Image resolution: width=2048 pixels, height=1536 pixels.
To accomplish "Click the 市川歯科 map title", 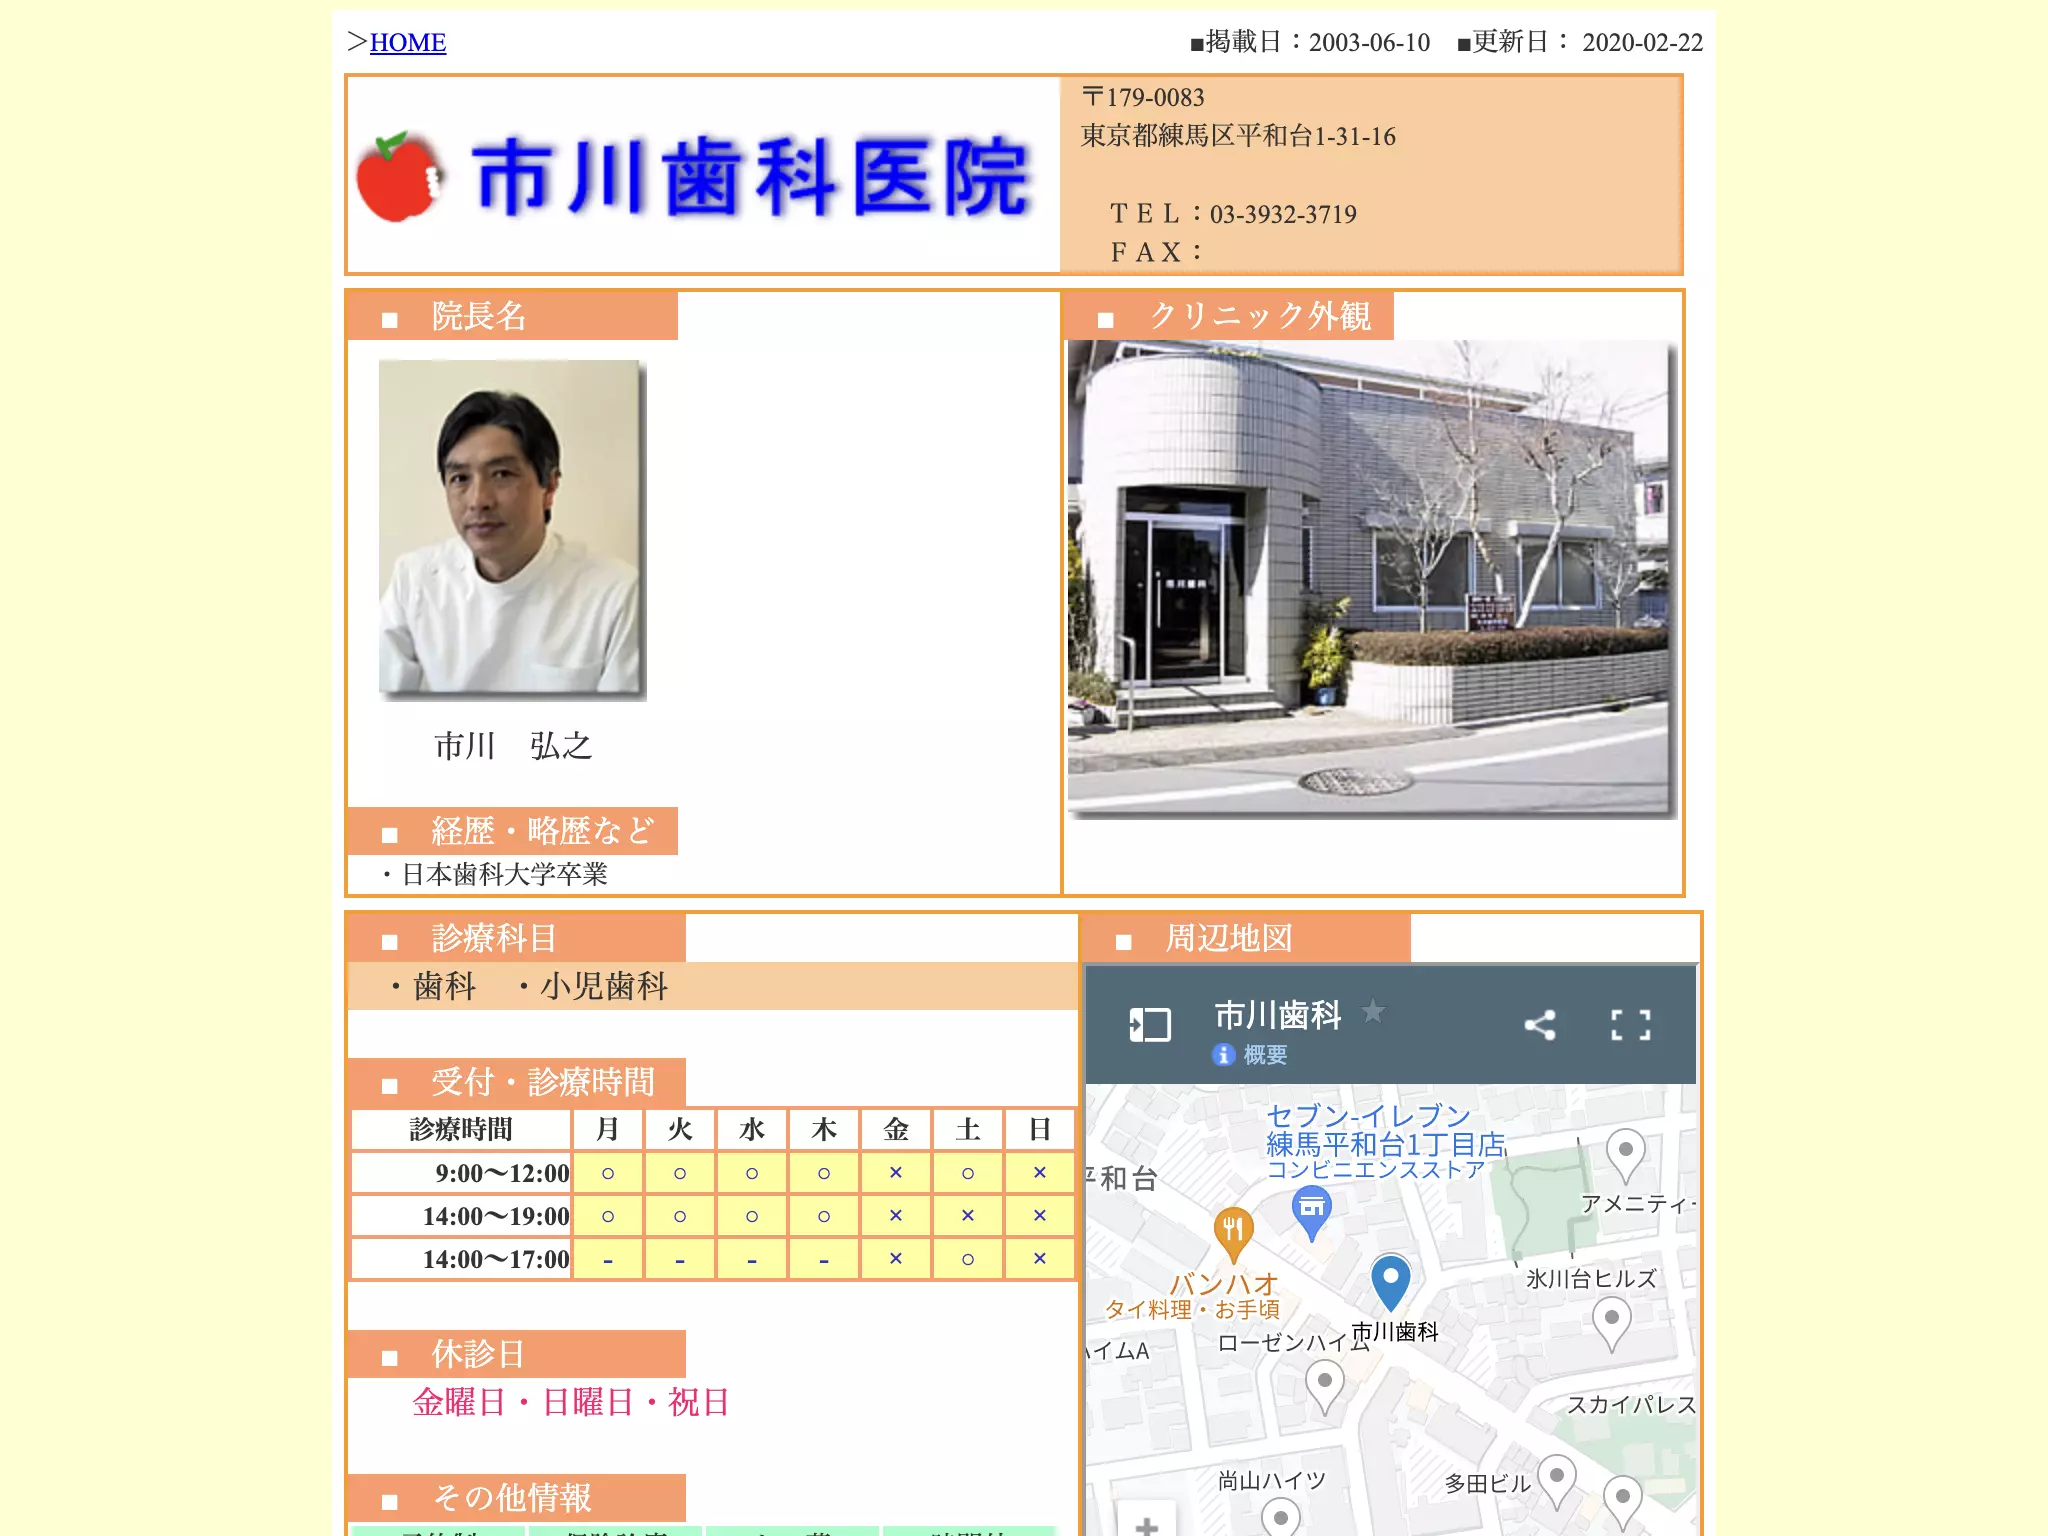I will coord(1278,1015).
